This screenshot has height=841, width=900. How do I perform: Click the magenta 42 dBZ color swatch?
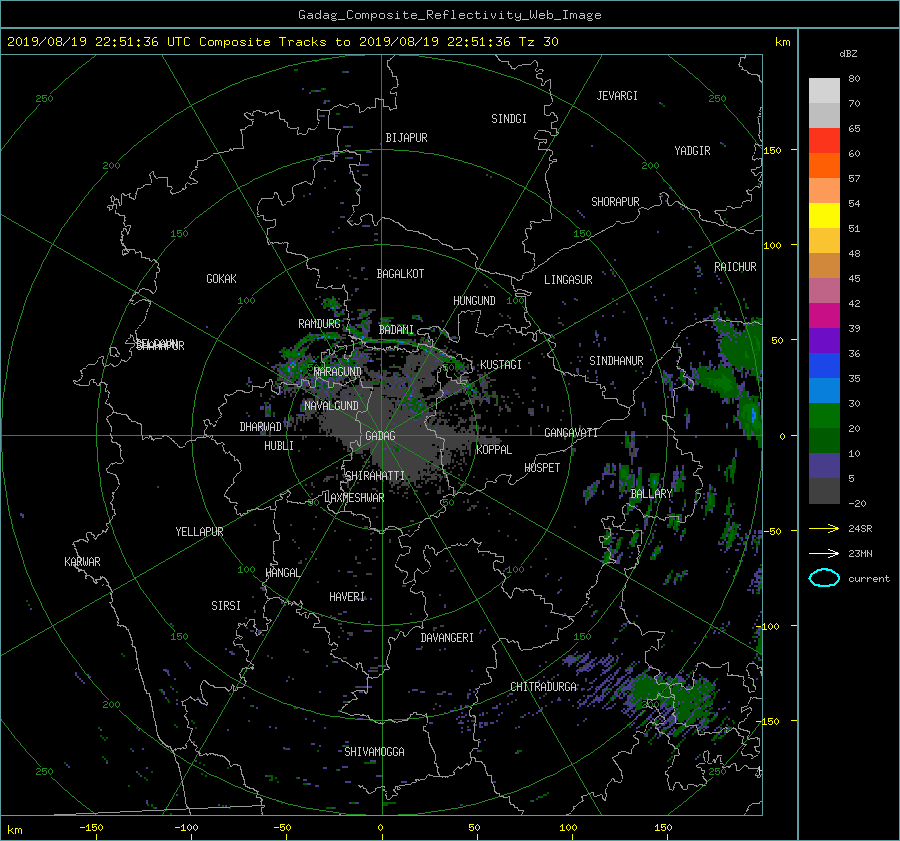click(x=824, y=315)
